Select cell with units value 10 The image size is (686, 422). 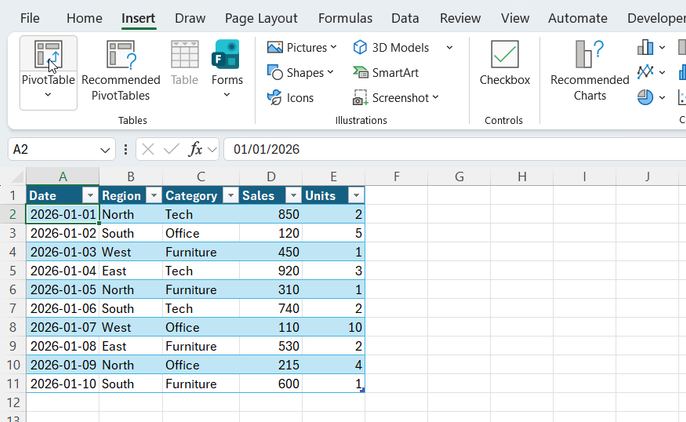(x=333, y=327)
